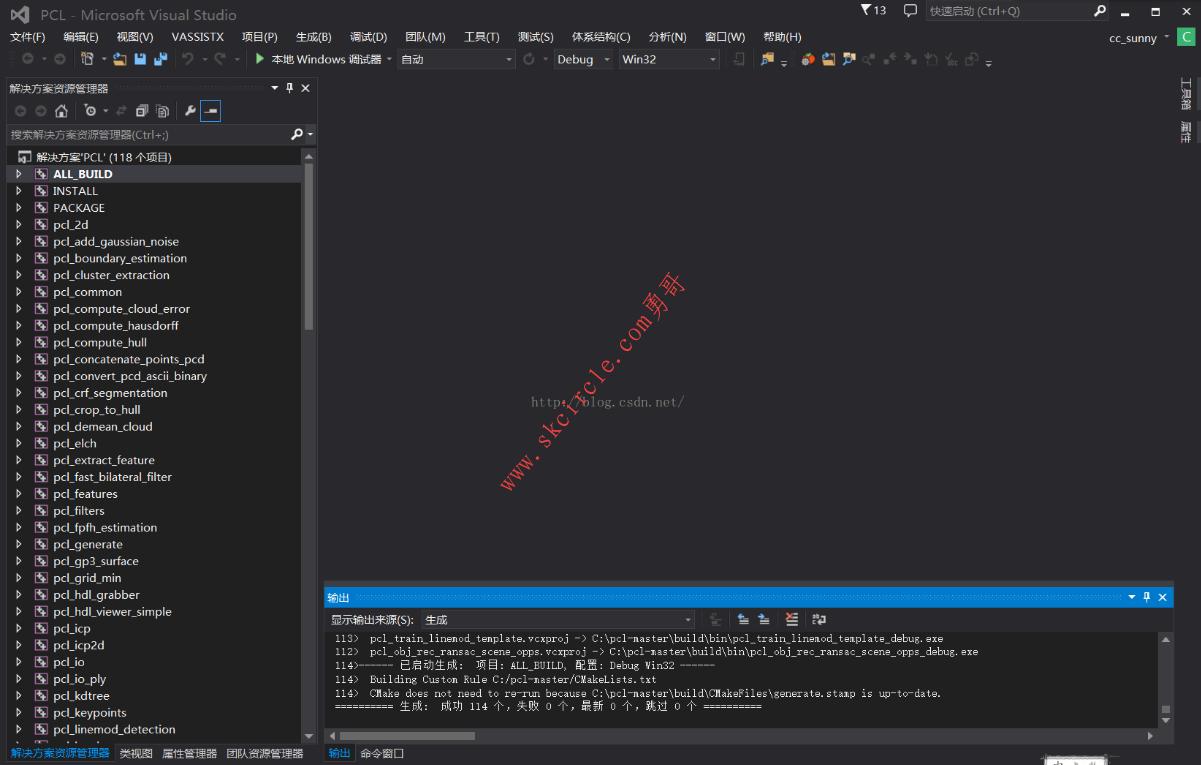Select the pcl_keypoints project

tap(90, 713)
